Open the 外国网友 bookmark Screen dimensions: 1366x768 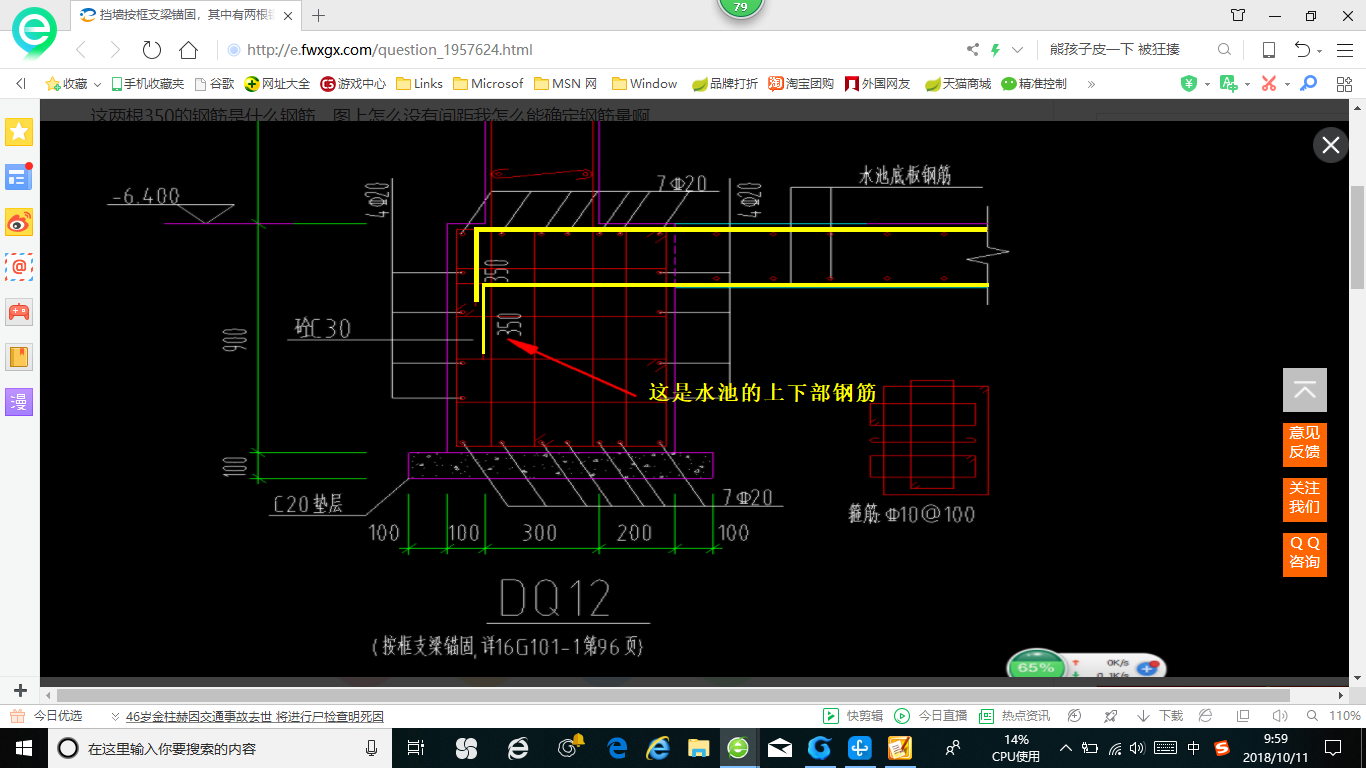877,84
